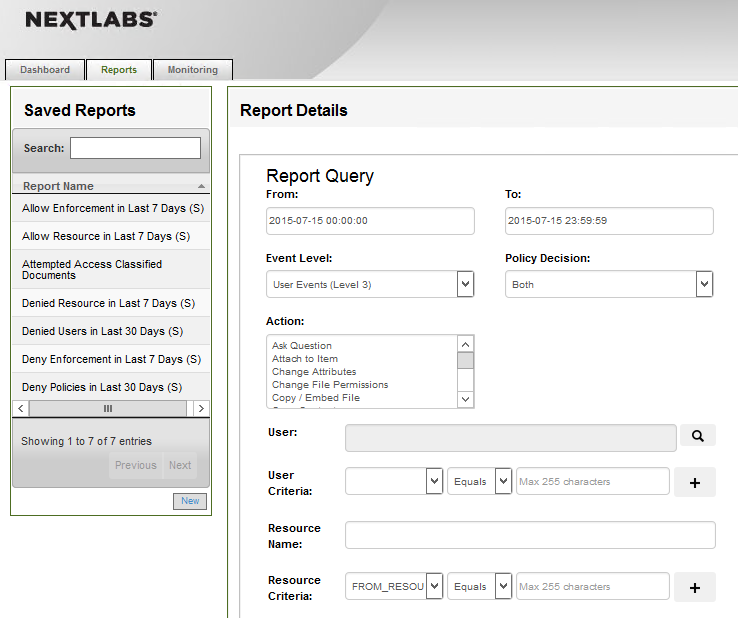Click the Resource Name field
Viewport: 738px width, 618px height.
click(530, 535)
